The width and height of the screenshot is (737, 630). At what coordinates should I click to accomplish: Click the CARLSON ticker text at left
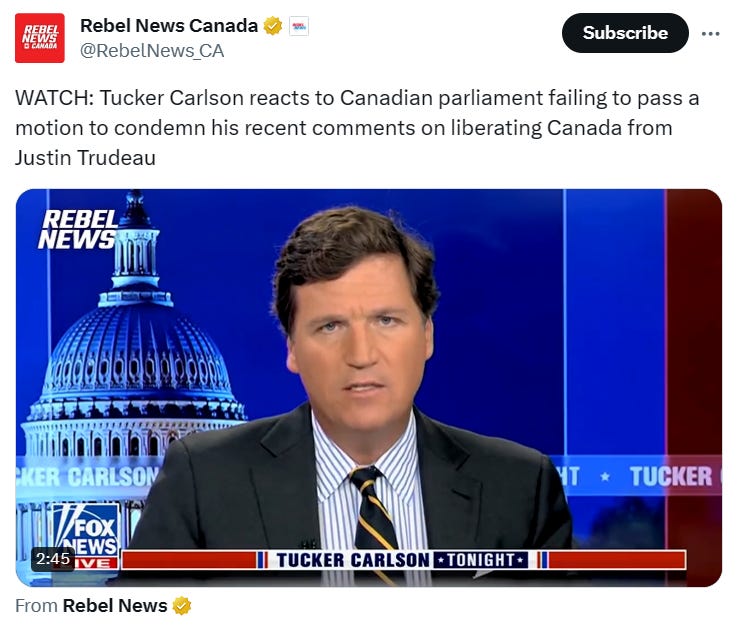pyautogui.click(x=113, y=477)
